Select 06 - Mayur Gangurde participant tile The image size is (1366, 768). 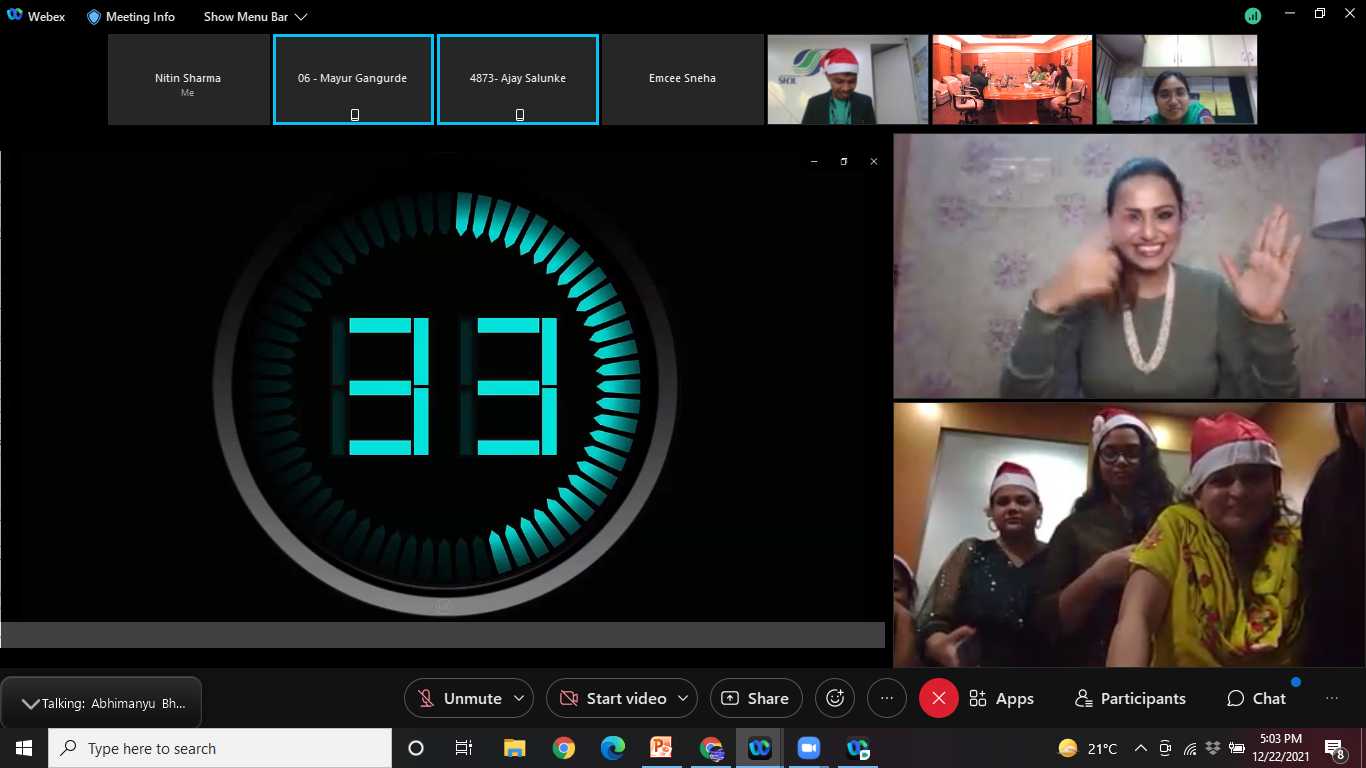[x=353, y=79]
